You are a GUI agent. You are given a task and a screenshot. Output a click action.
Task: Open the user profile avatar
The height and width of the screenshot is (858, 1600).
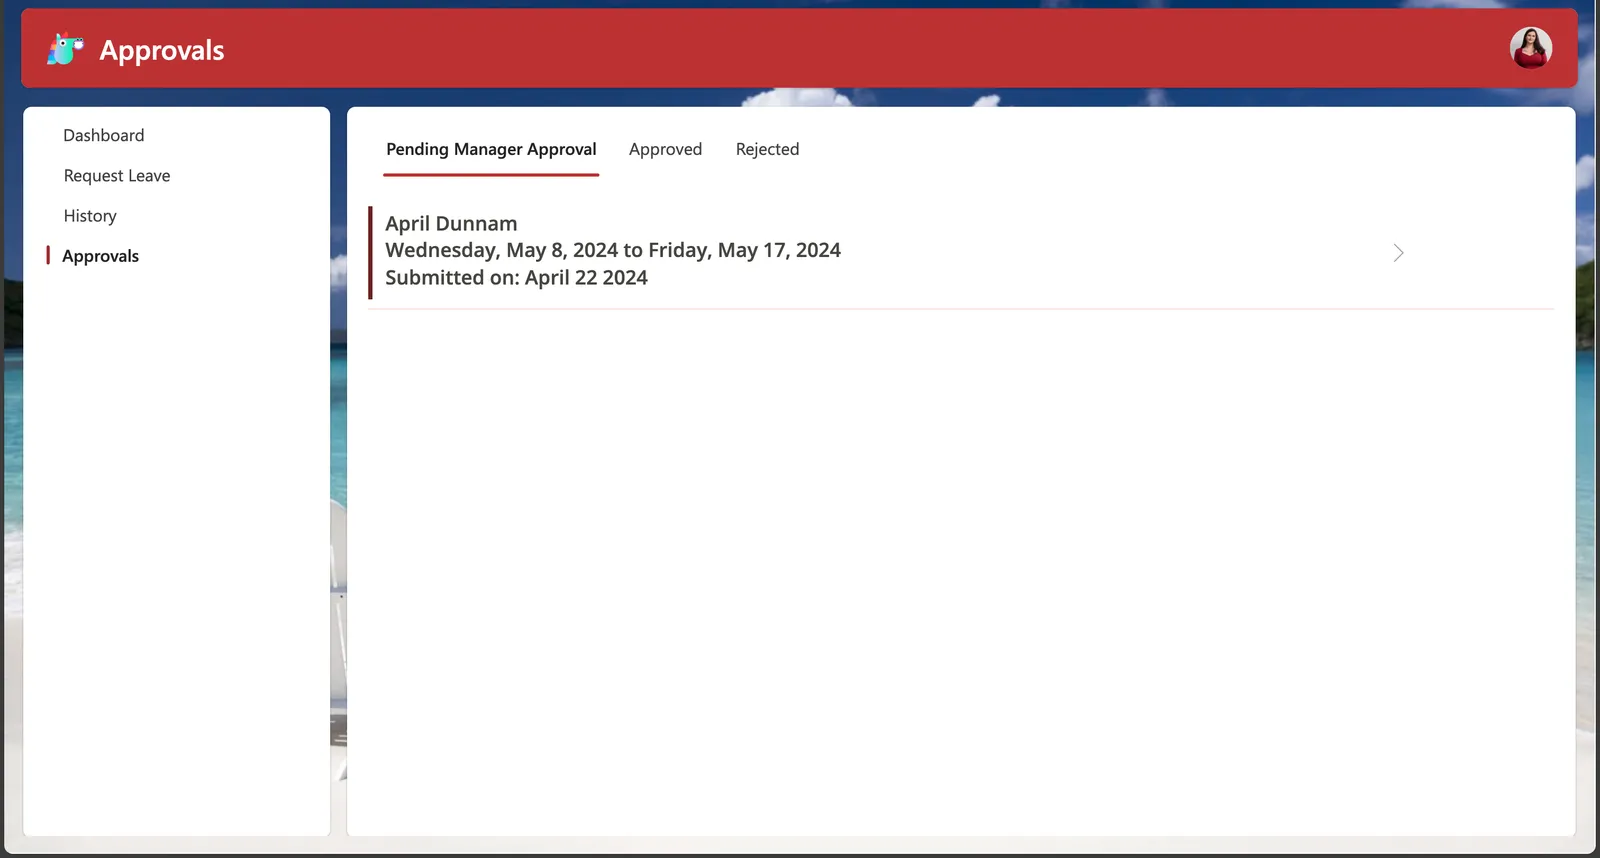tap(1530, 48)
